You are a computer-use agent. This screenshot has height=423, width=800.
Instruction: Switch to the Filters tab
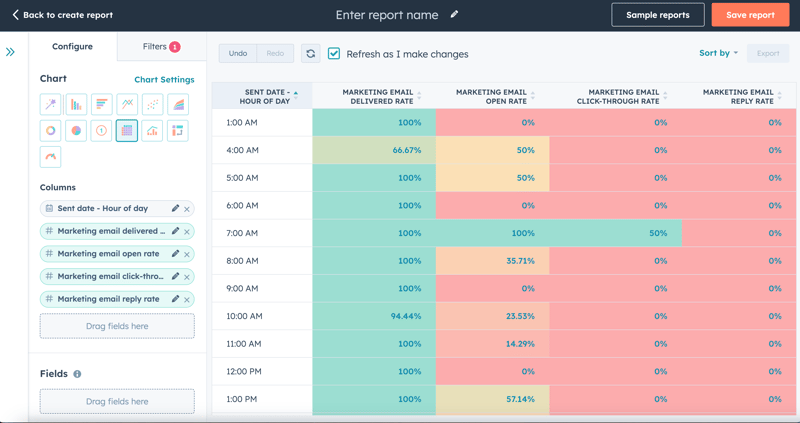tap(160, 47)
